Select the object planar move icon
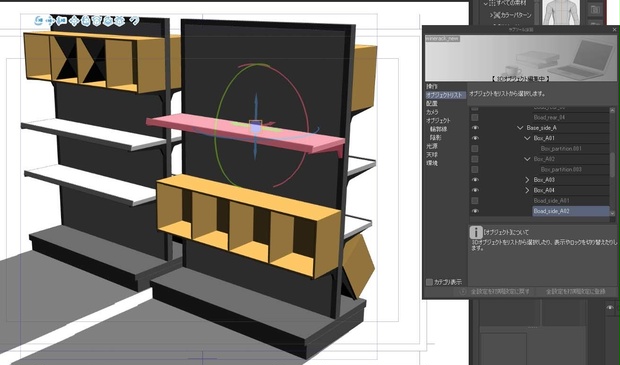The height and width of the screenshot is (365, 620). (x=74, y=21)
